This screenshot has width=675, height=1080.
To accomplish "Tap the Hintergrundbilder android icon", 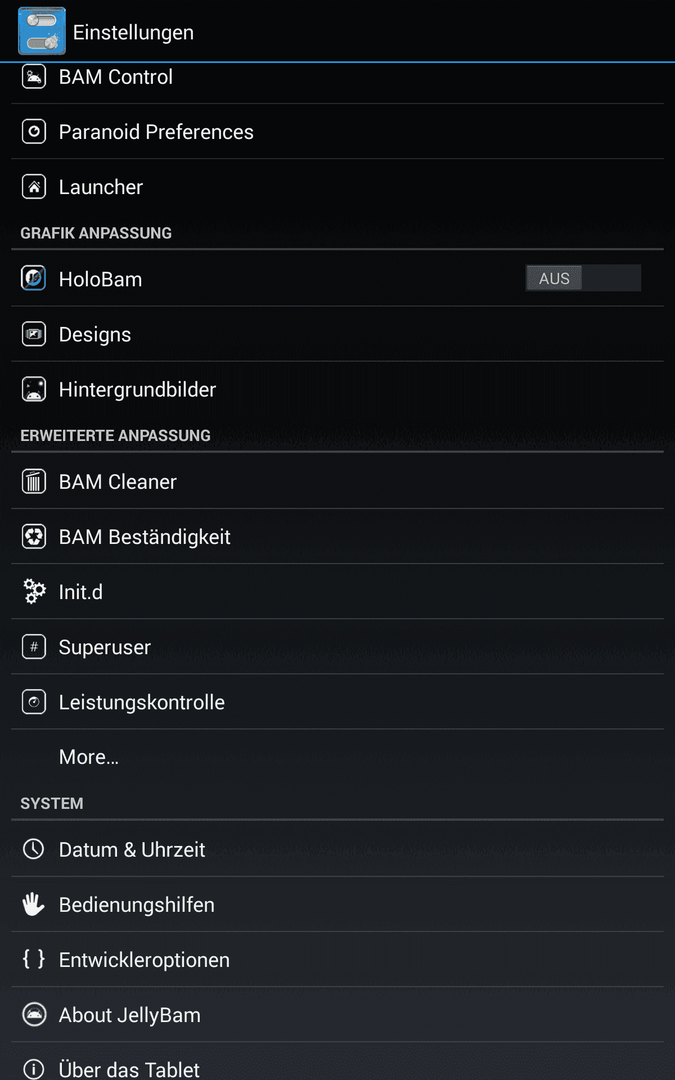I will 34,389.
